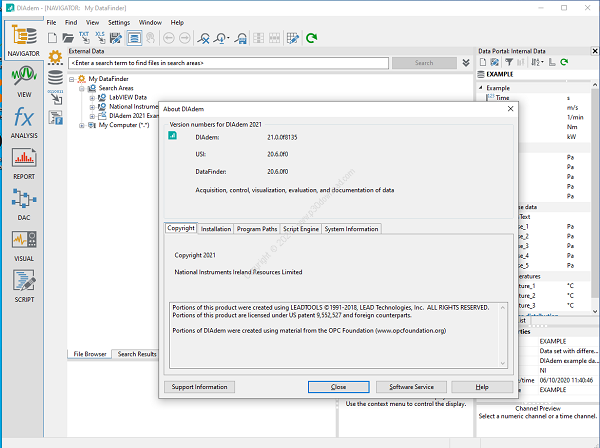Click the TXT import toolbar icon
This screenshot has width=600, height=448.
(x=84, y=38)
